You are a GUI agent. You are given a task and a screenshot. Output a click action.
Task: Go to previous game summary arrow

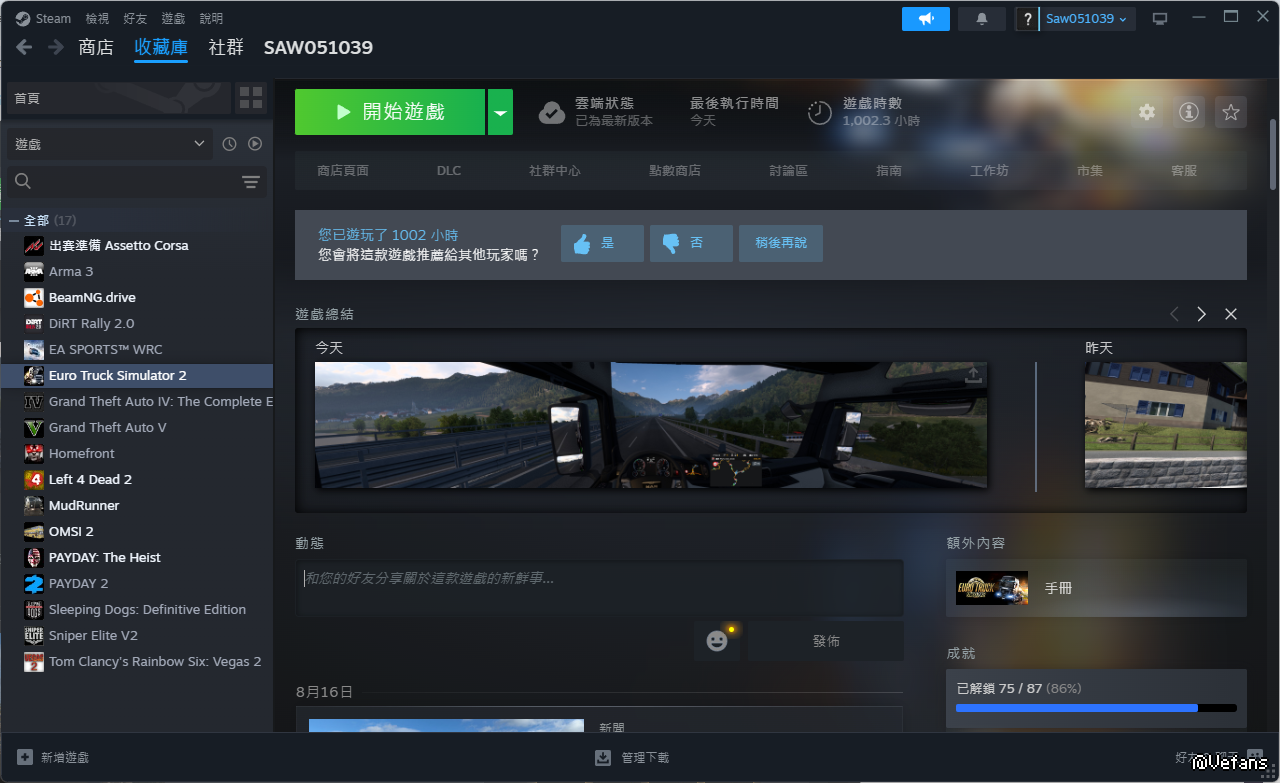[1174, 314]
